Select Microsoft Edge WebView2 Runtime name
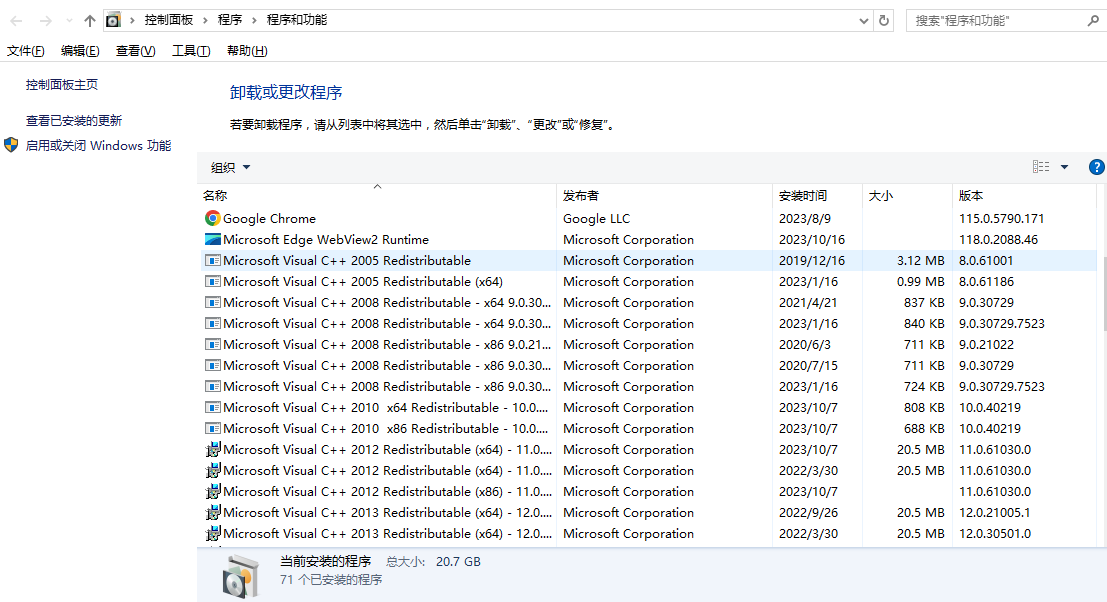This screenshot has height=602, width=1107. 325,240
